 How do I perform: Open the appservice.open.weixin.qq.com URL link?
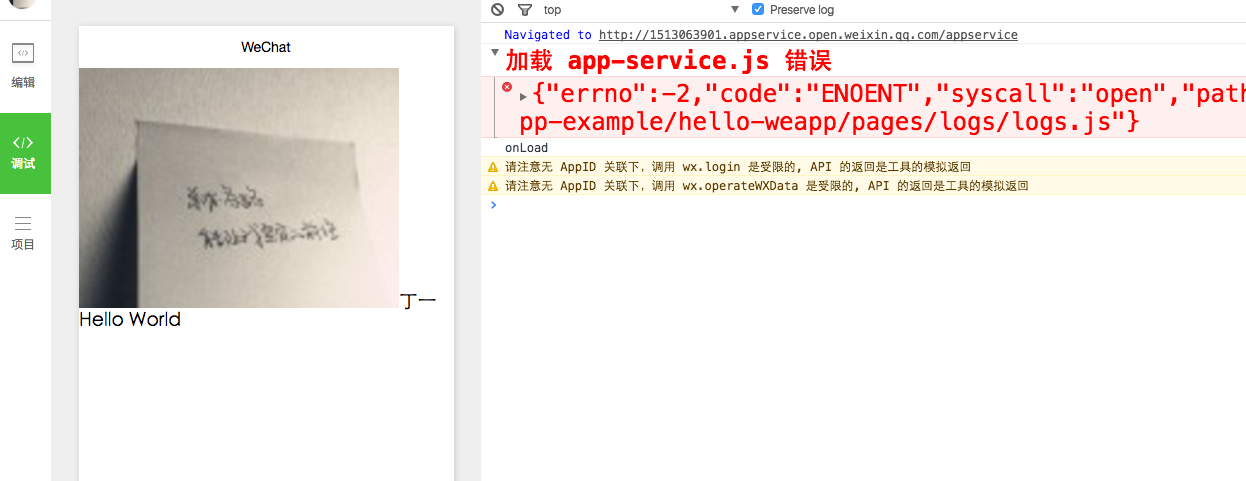[807, 35]
